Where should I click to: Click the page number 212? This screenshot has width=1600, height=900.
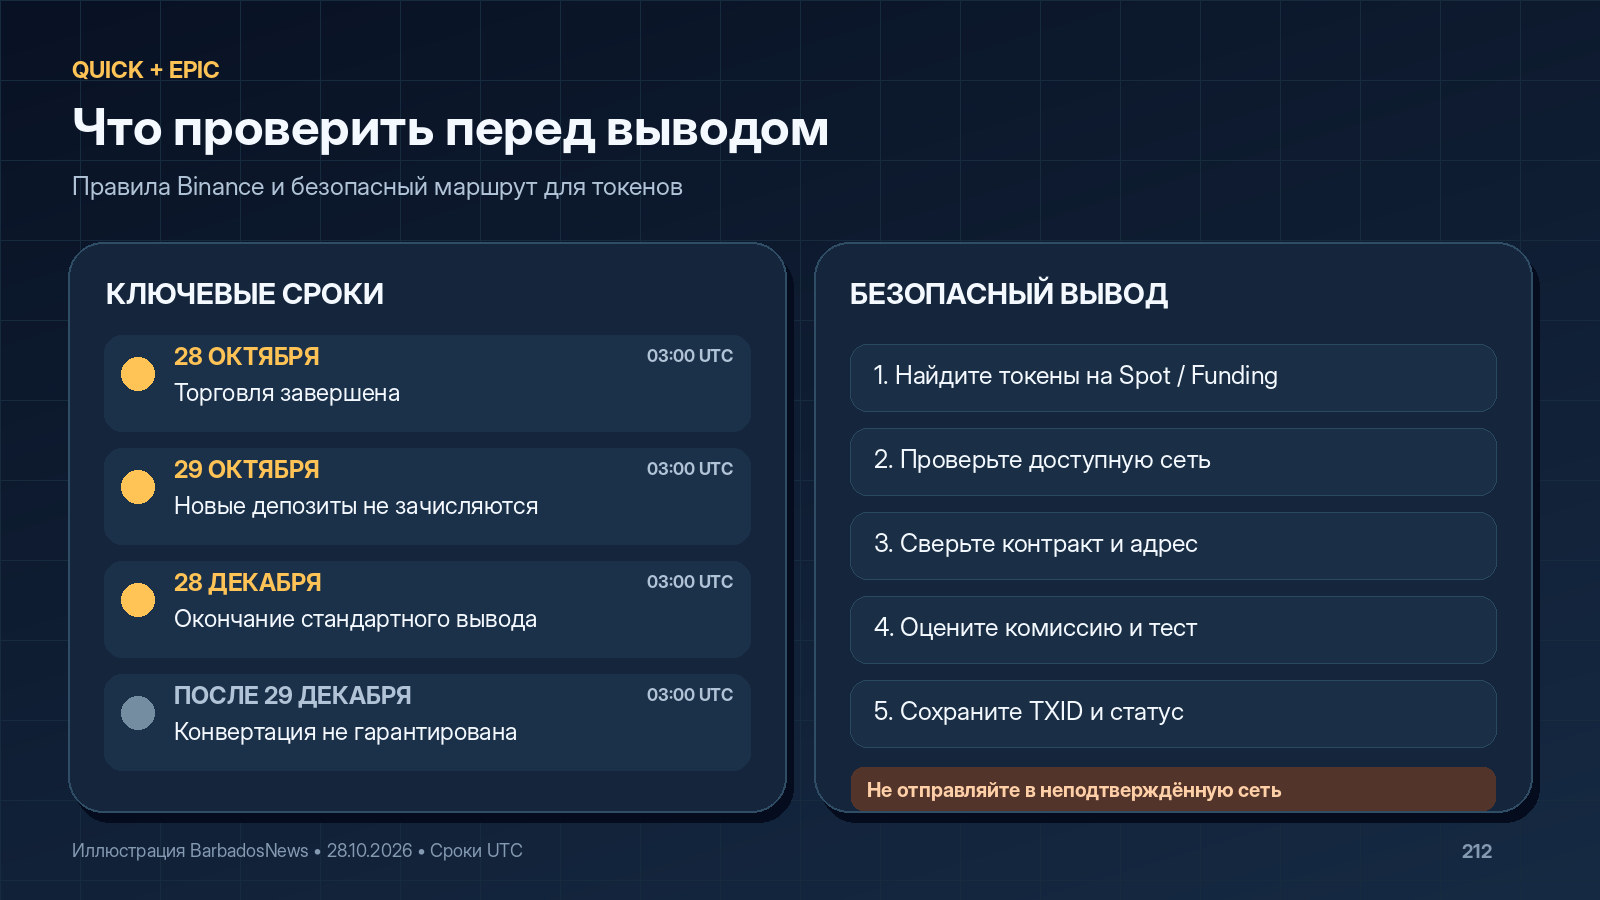click(1477, 851)
